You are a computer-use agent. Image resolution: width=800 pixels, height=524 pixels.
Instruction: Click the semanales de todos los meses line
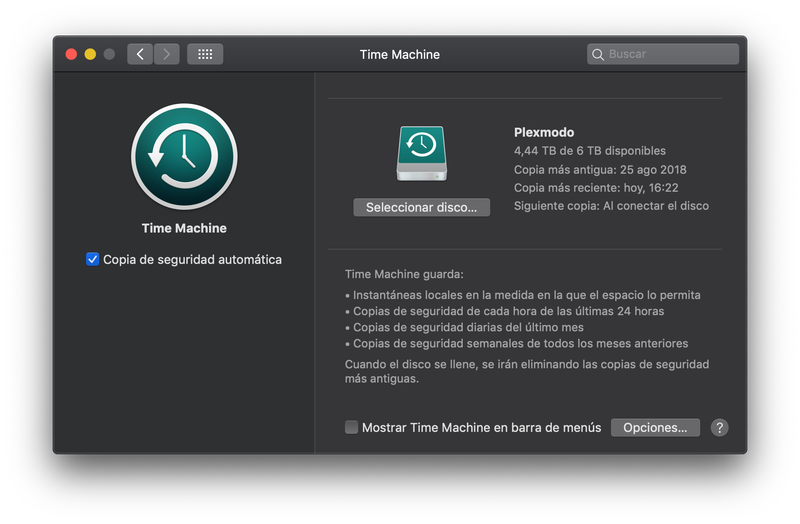pyautogui.click(x=517, y=344)
